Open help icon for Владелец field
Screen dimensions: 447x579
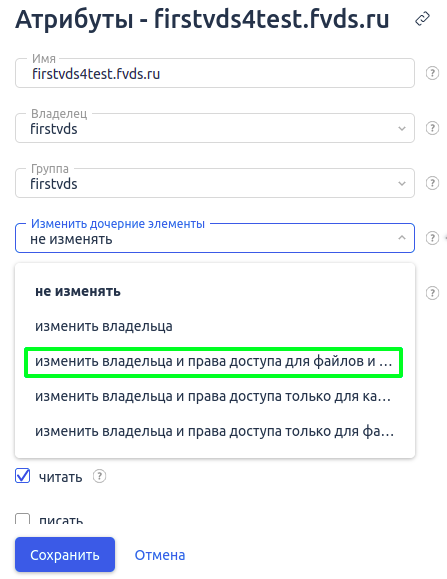[432, 128]
